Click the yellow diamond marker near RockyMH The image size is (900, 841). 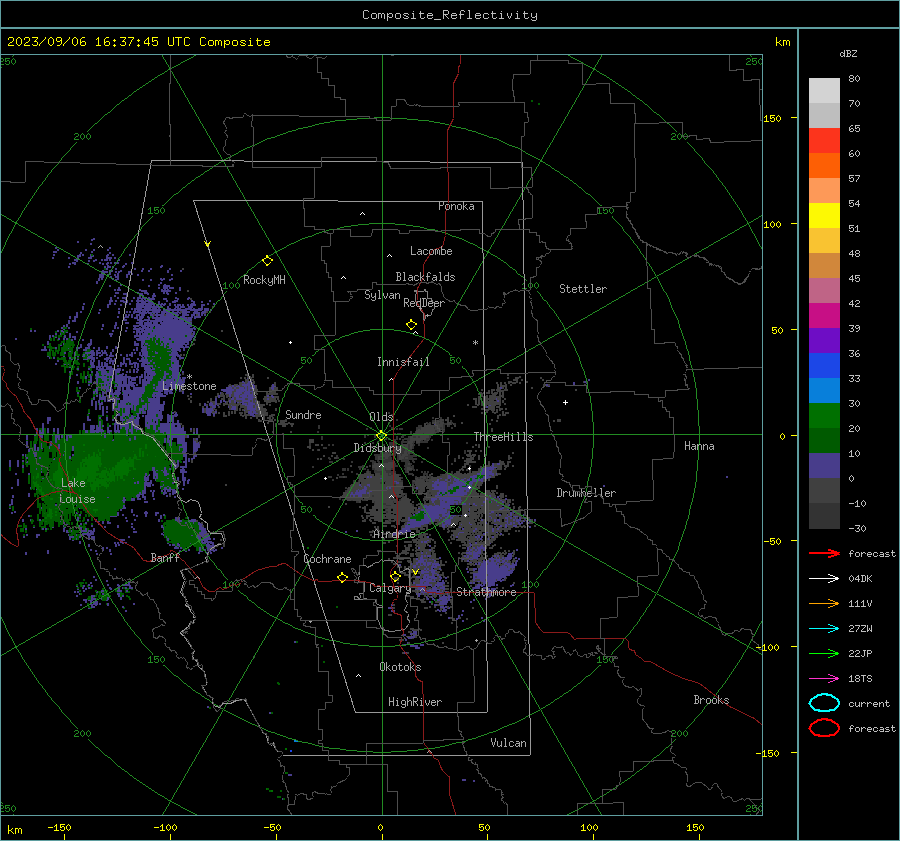click(267, 261)
